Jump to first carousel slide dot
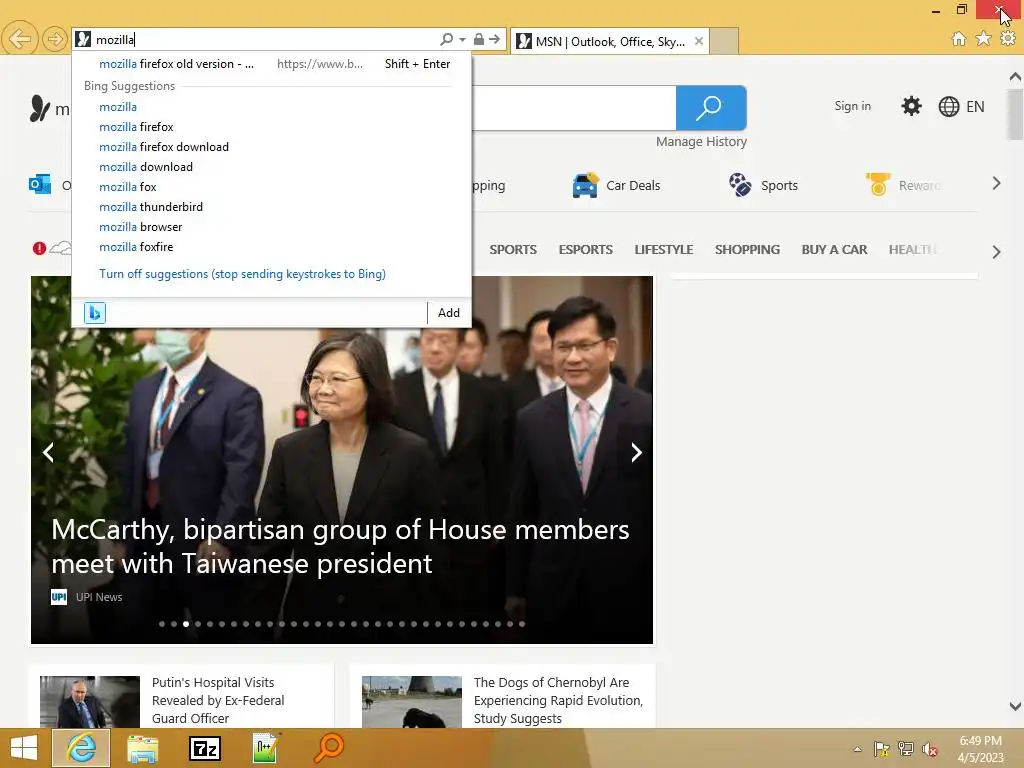Screen dimensions: 1024x768 (x=162, y=624)
